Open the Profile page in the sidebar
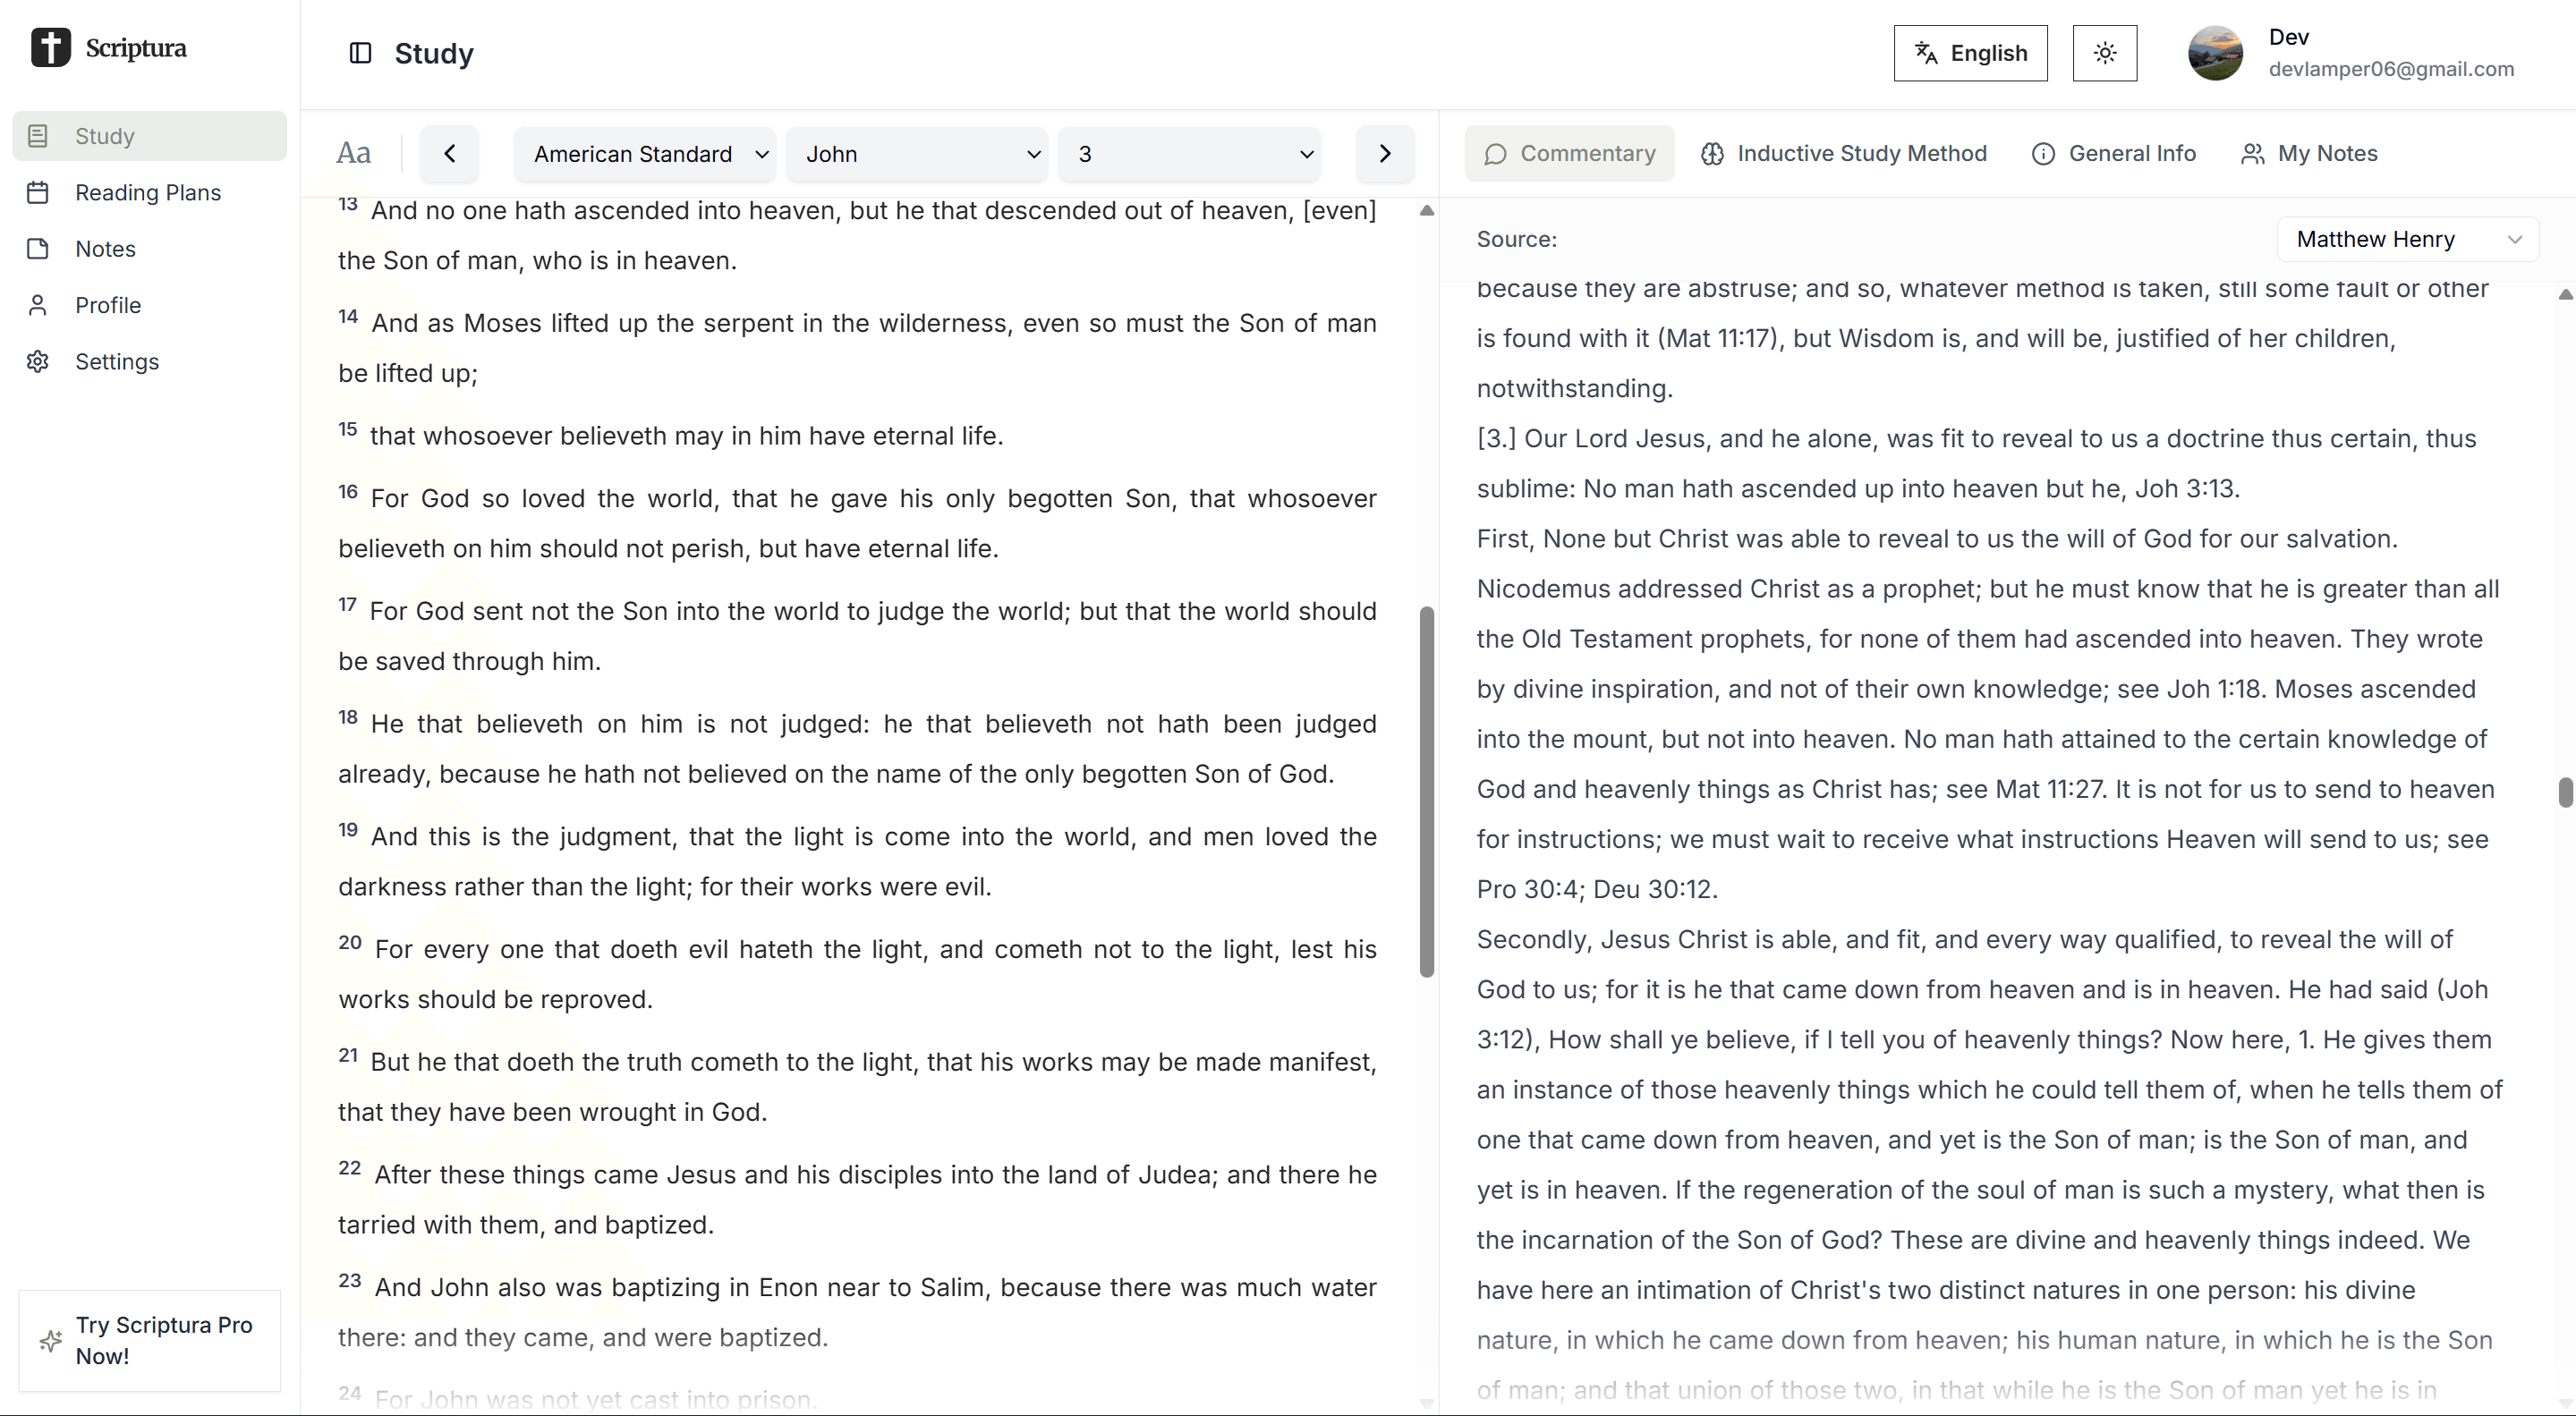The width and height of the screenshot is (2576, 1416). (107, 305)
